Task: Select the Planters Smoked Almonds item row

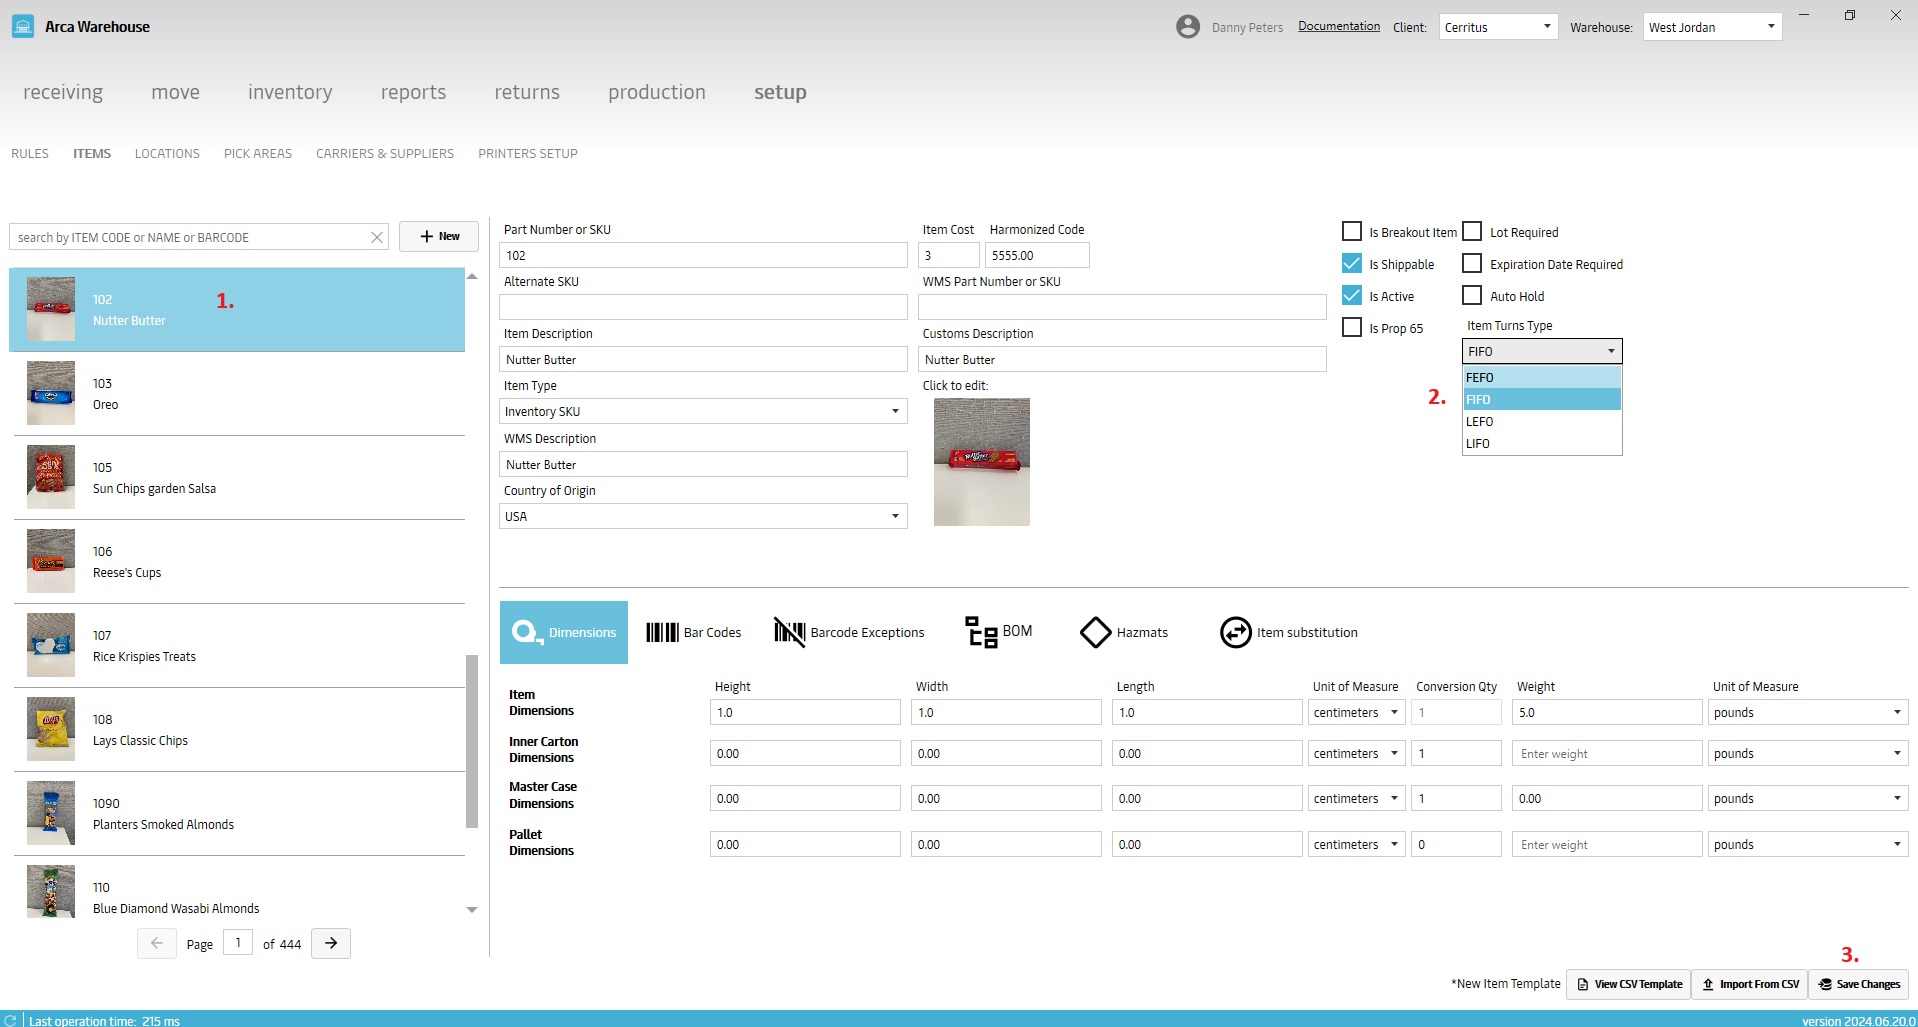Action: (x=239, y=814)
